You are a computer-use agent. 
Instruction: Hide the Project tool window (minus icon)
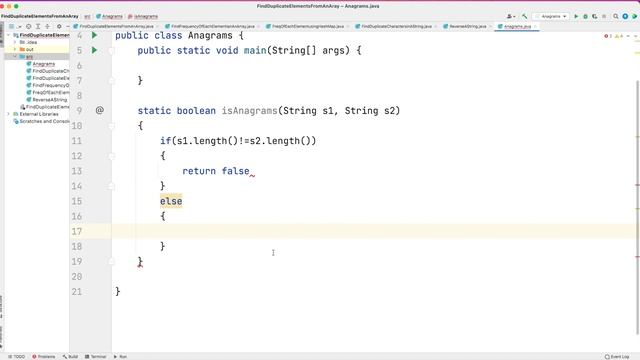click(x=67, y=27)
